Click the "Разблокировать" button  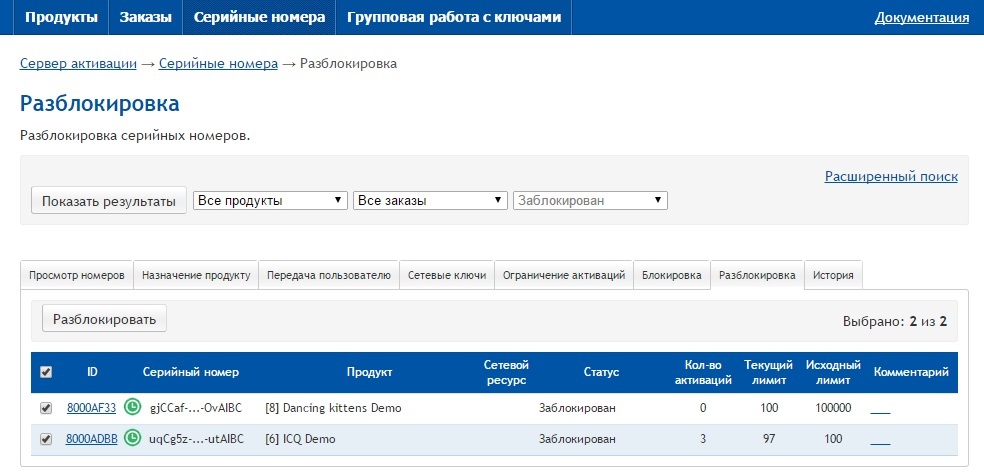[104, 319]
